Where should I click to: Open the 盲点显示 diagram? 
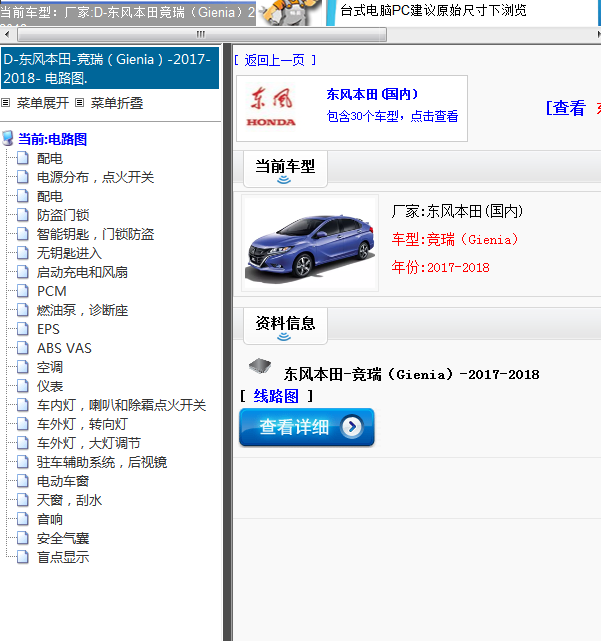(x=63, y=557)
